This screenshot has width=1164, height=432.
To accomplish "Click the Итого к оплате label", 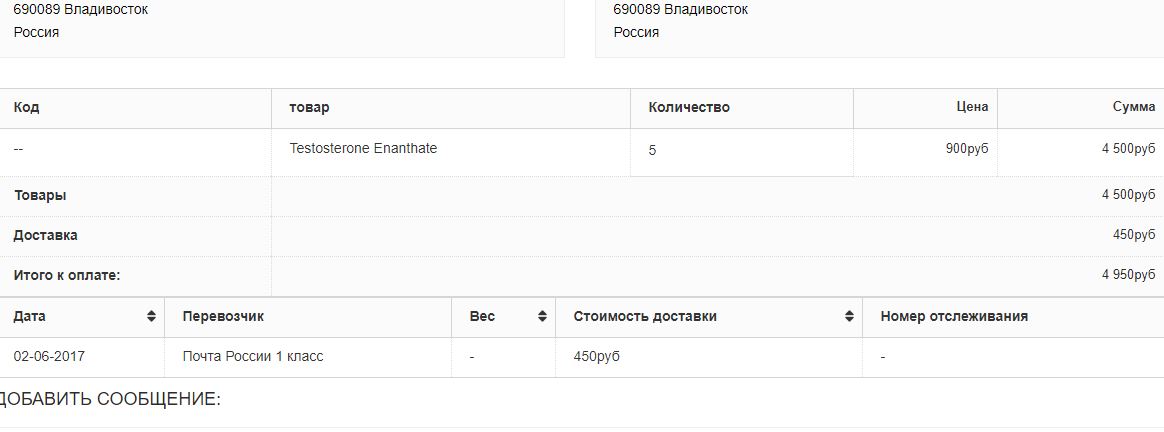I will click(67, 276).
